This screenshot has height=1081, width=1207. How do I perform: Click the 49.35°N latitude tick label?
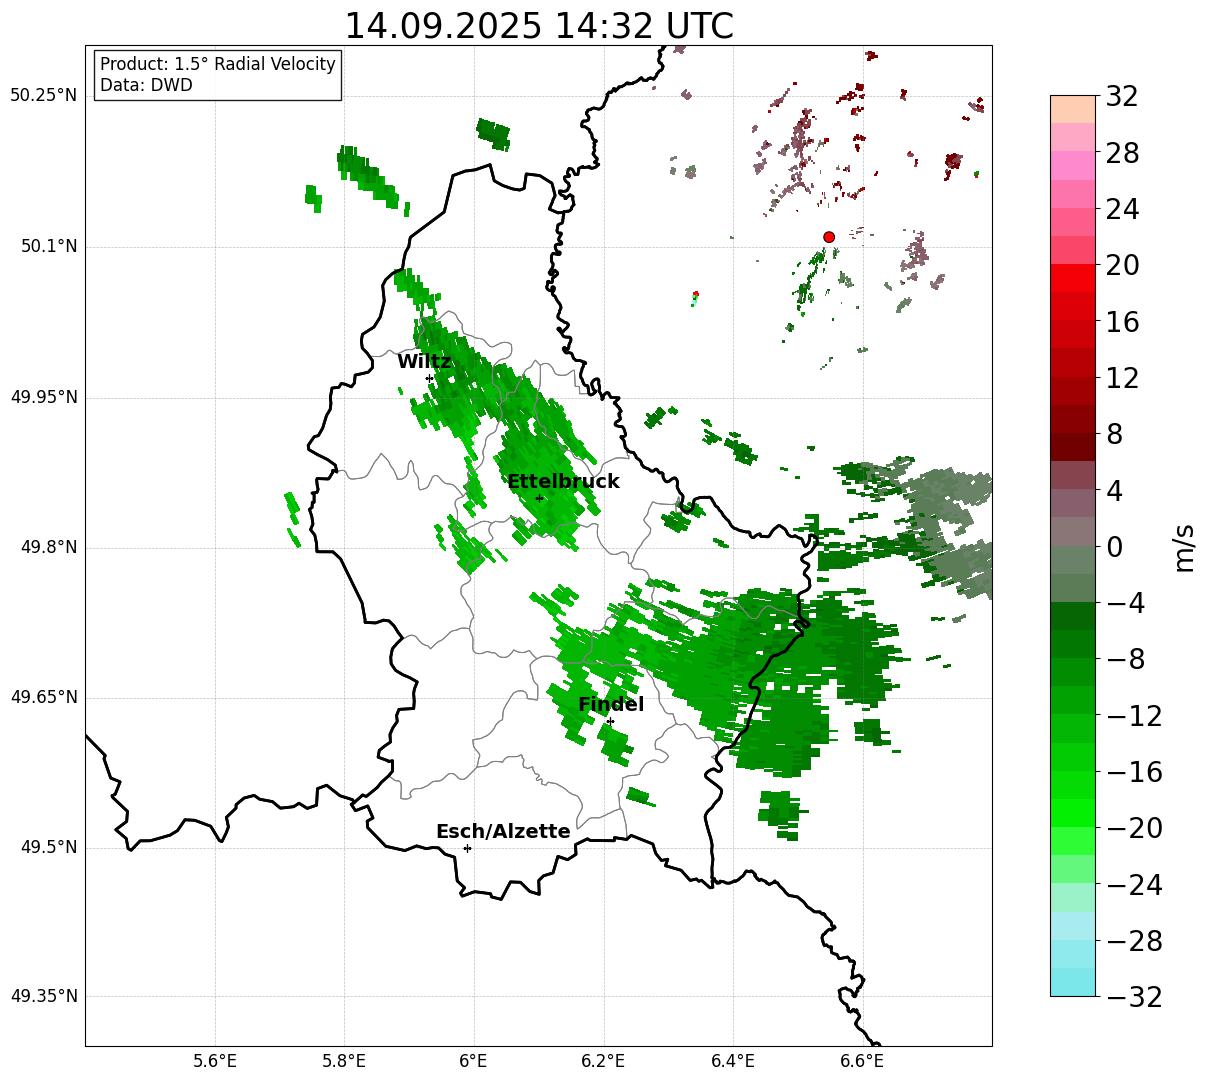coord(44,996)
